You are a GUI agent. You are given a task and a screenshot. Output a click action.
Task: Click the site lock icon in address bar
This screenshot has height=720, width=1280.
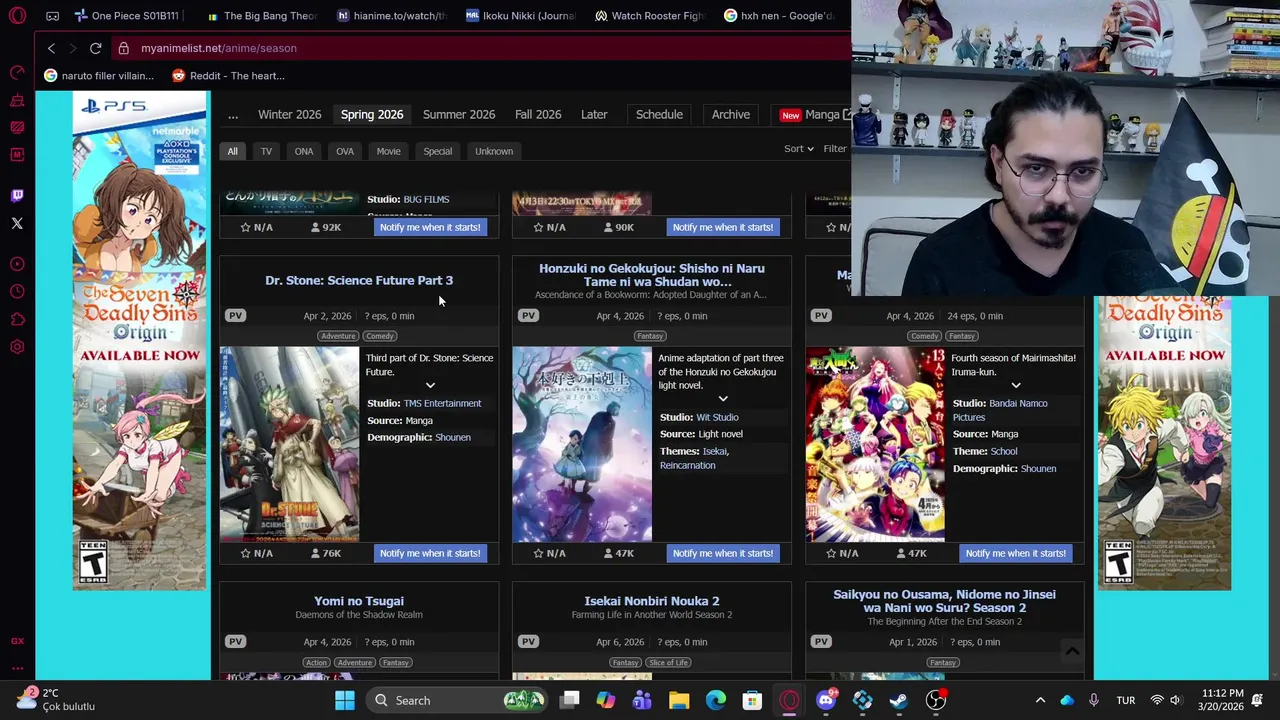tap(123, 48)
